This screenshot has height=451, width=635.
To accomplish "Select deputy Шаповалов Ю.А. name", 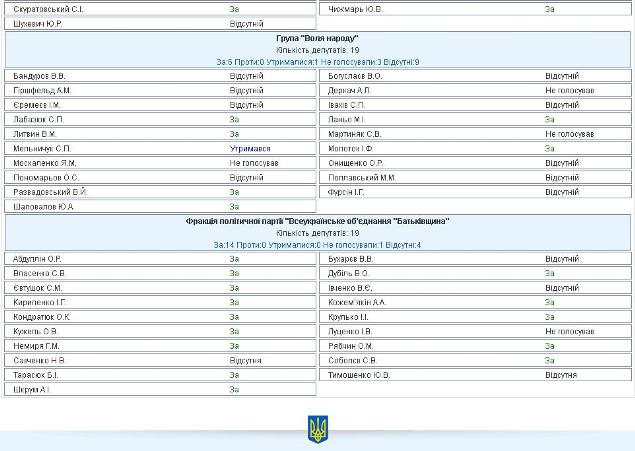I will pos(44,207).
